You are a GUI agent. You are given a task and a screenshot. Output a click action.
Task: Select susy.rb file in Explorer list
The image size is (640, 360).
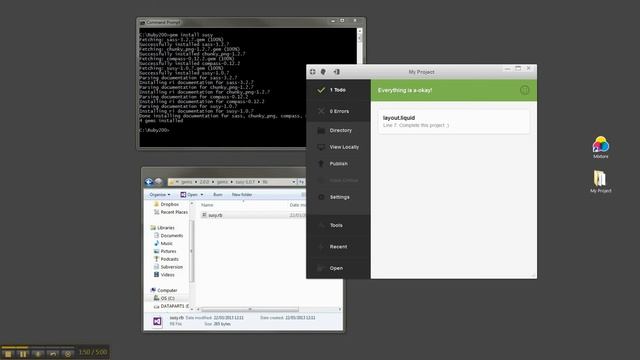point(212,215)
